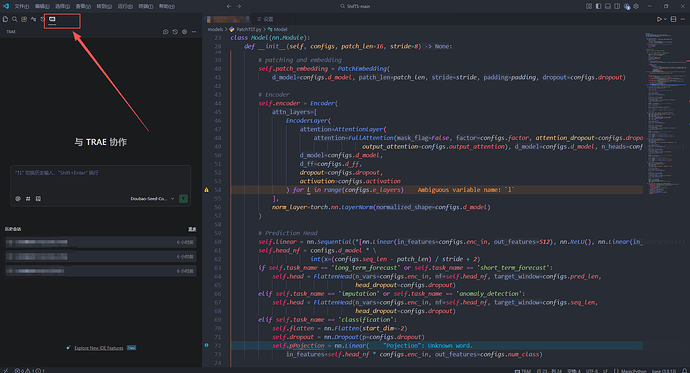690x373 pixels.
Task: Change the MagicPython language mode
Action: point(630,370)
